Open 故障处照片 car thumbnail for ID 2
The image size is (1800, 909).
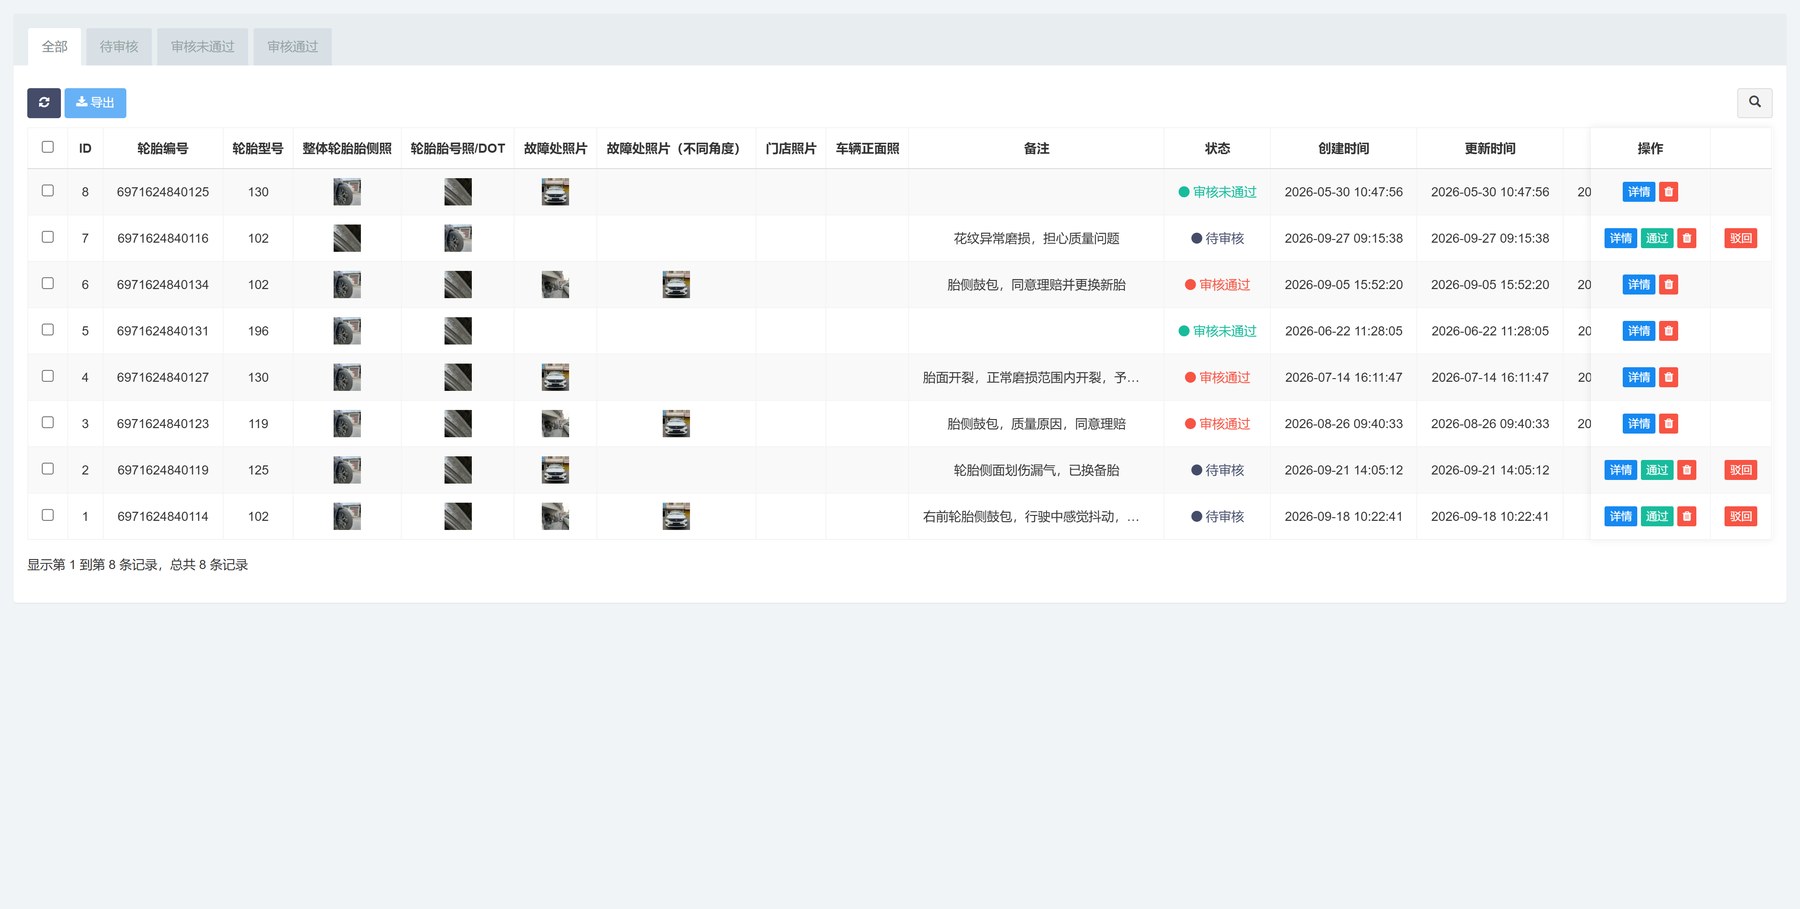point(555,470)
